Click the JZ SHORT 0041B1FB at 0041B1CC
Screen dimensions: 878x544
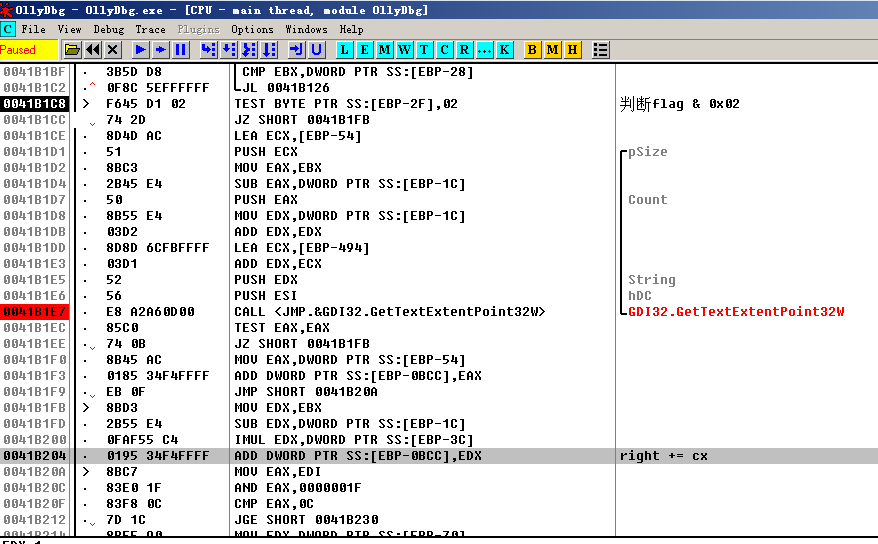click(302, 120)
